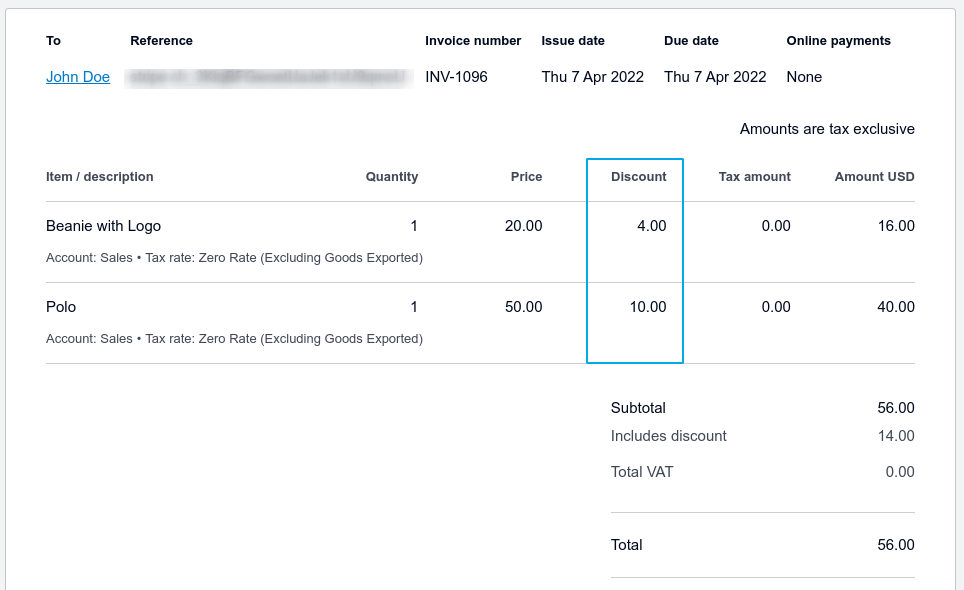Click the invoice number INV-1096
This screenshot has height=590, width=964.
pos(456,77)
